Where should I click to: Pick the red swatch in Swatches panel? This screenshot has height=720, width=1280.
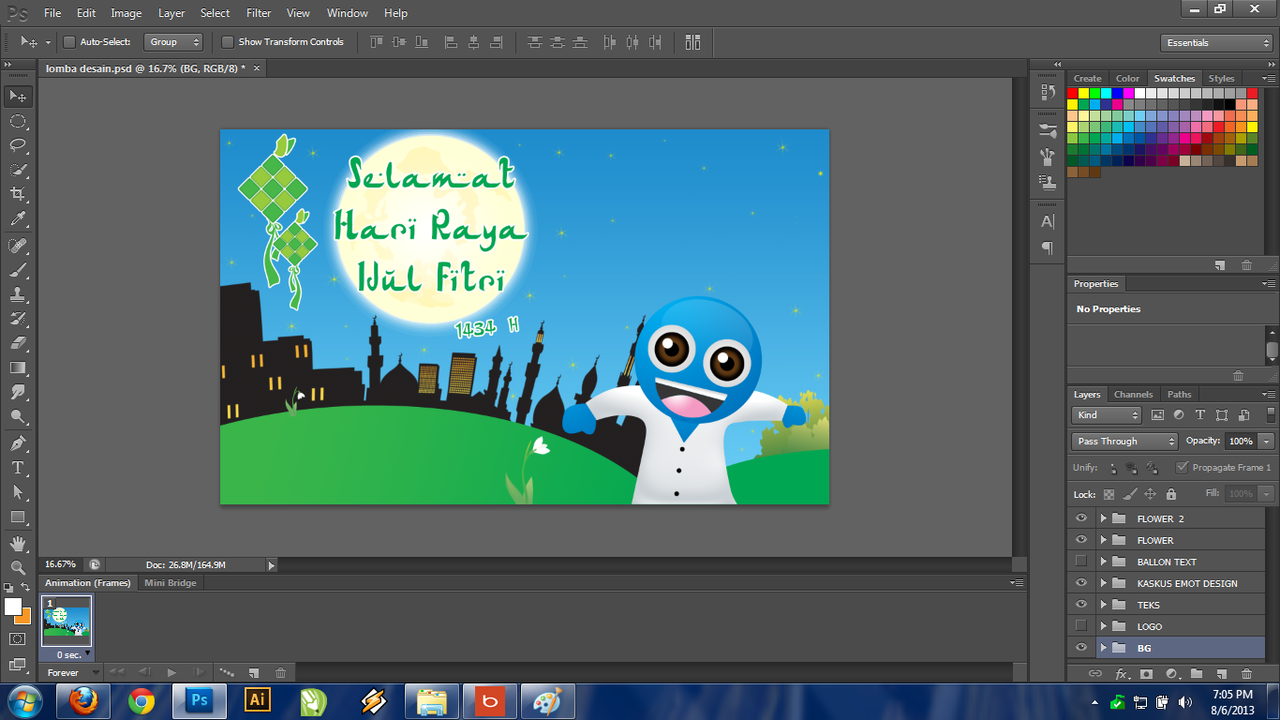[1073, 93]
